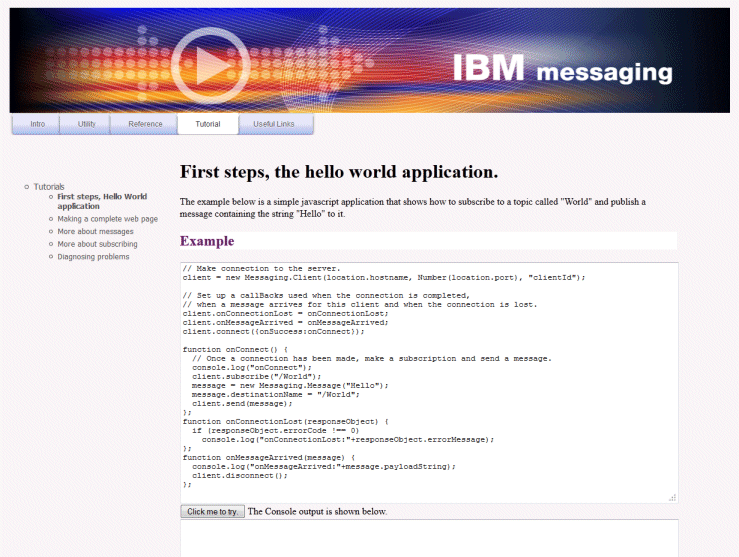Image resolution: width=739 pixels, height=557 pixels.
Task: Click the IBM messaging logo text
Action: point(562,69)
